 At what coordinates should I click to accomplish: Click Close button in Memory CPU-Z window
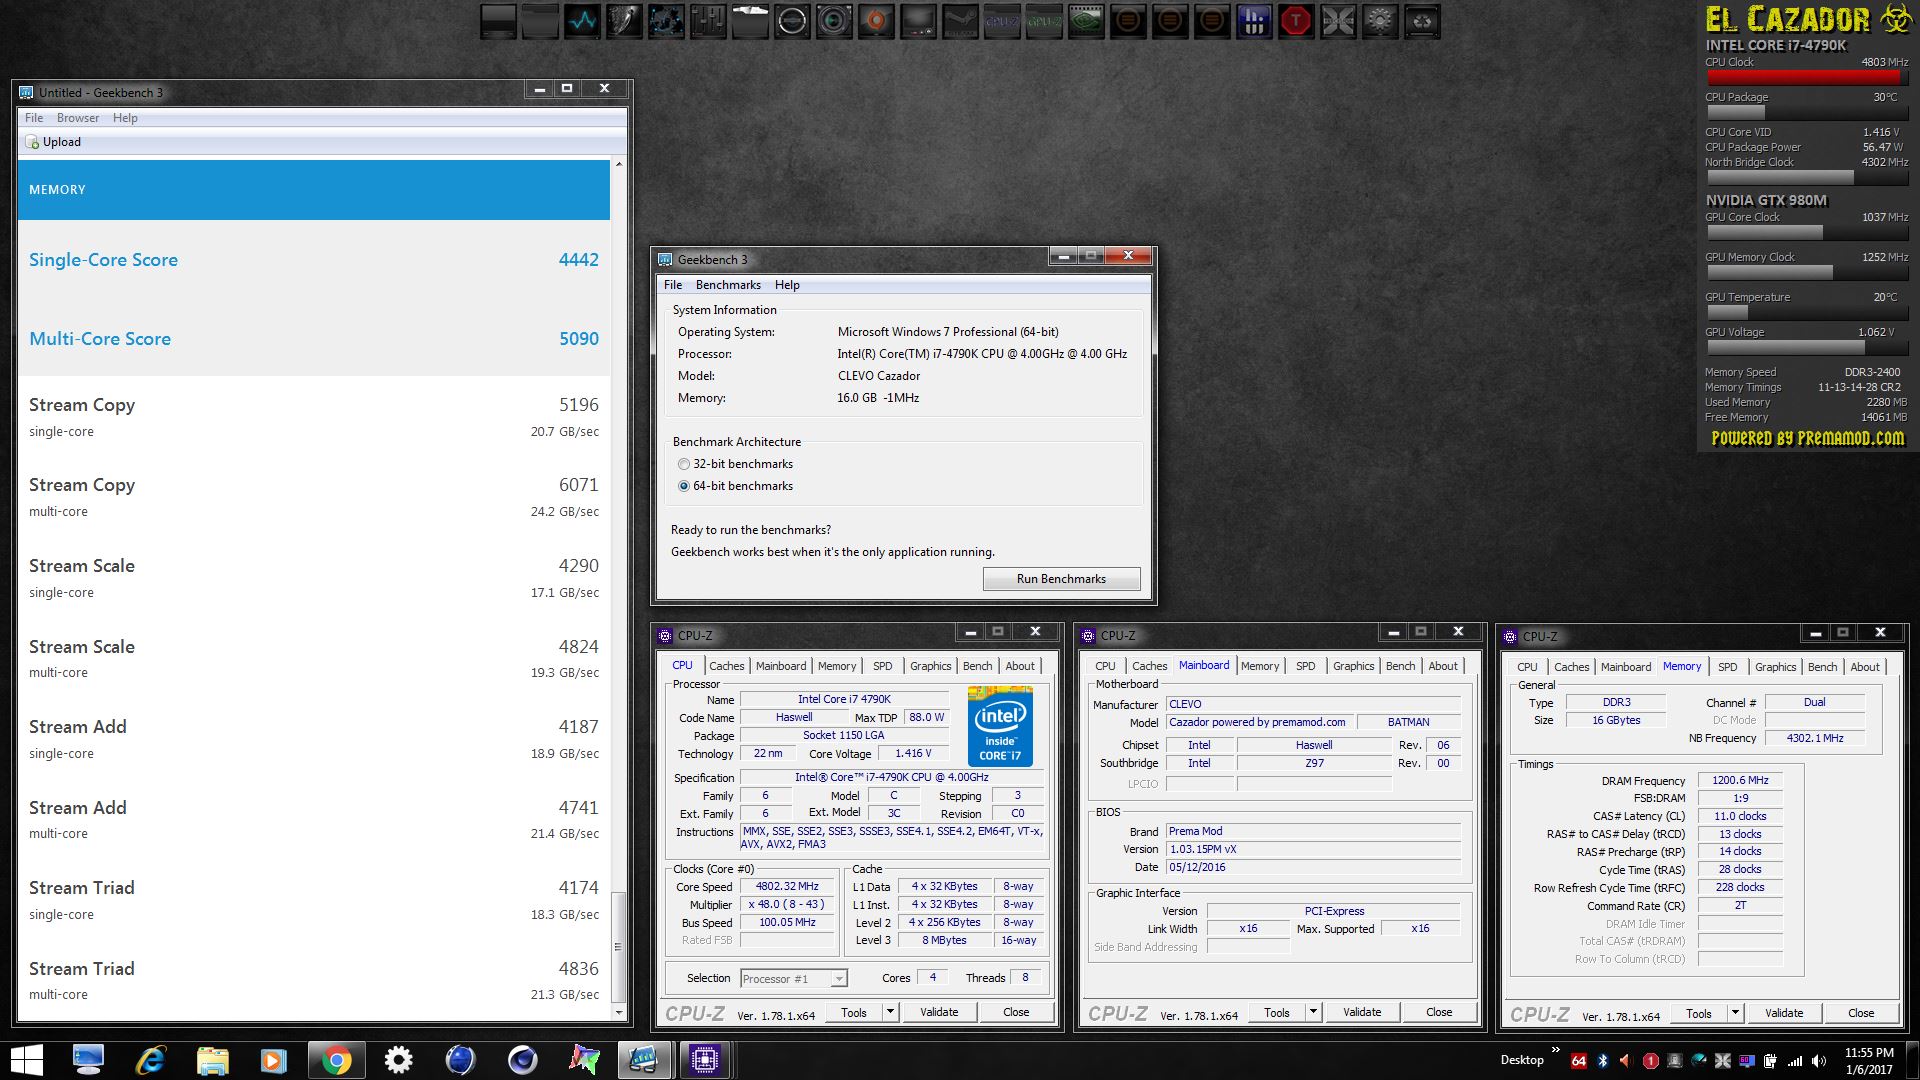[x=1861, y=1013]
